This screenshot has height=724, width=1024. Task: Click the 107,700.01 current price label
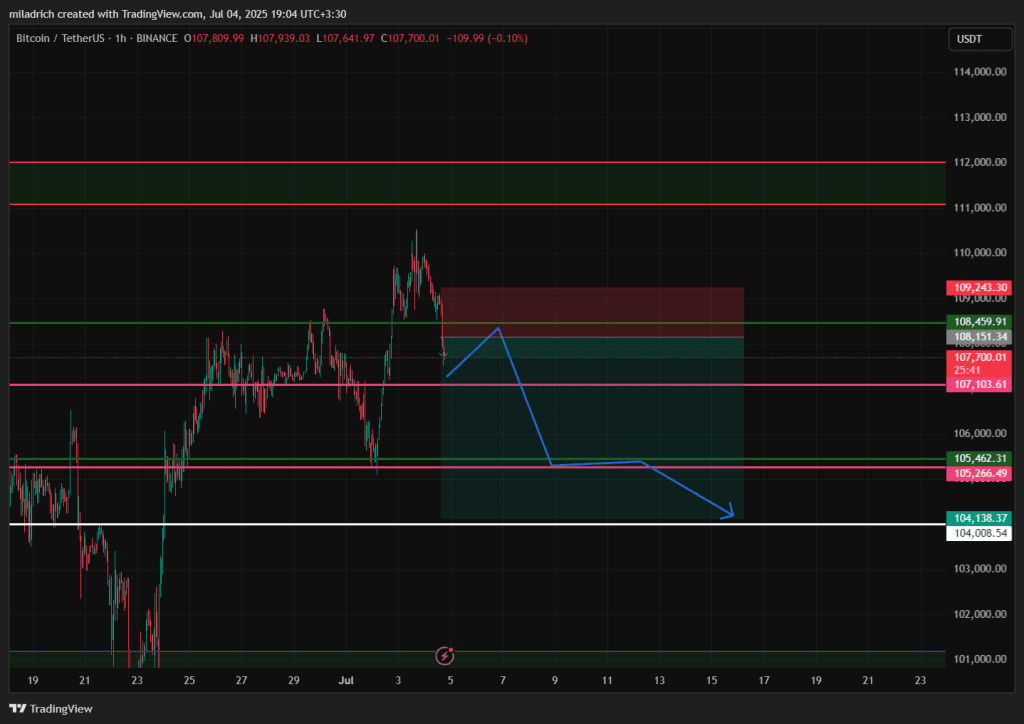[978, 357]
